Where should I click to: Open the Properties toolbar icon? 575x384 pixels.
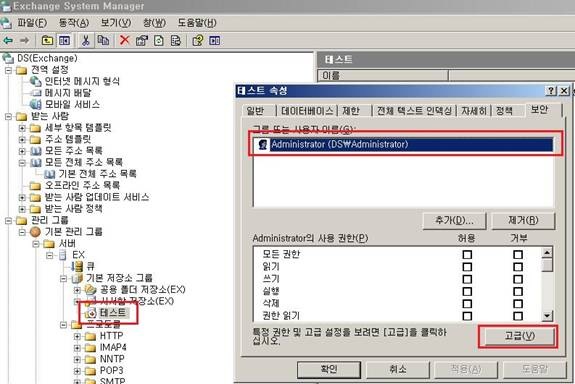pos(142,40)
